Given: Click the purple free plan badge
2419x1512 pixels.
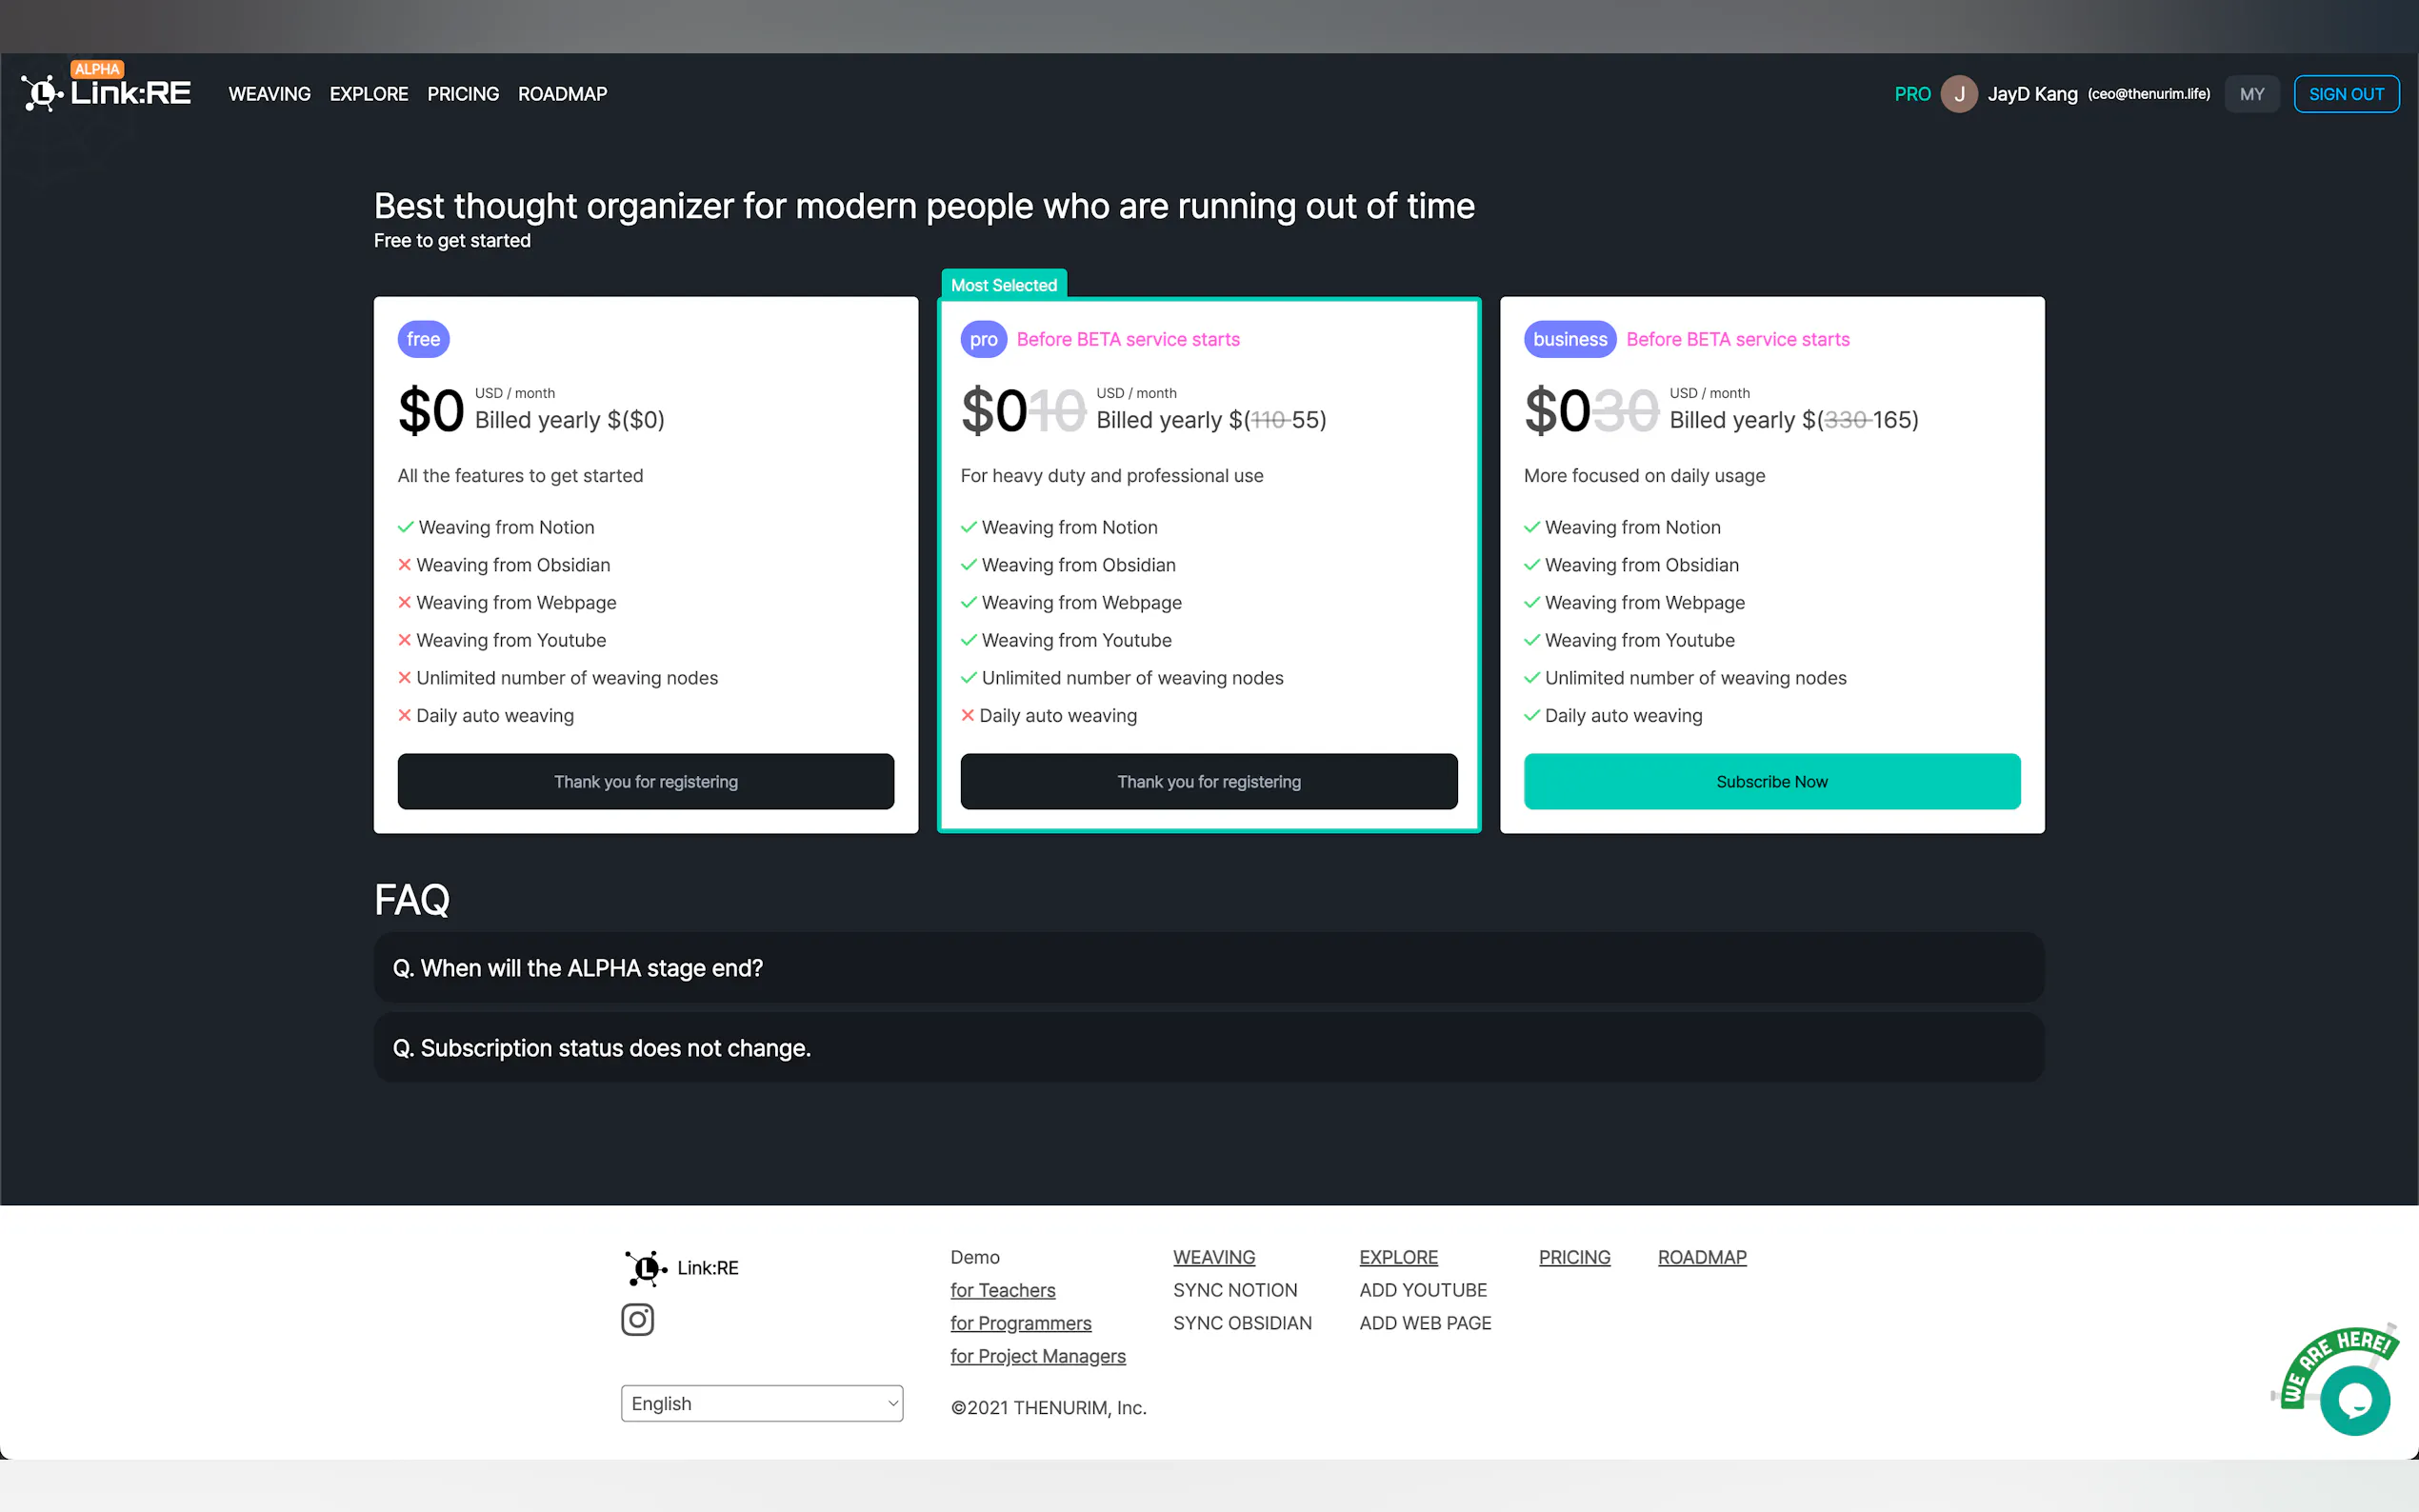Looking at the screenshot, I should tap(423, 339).
